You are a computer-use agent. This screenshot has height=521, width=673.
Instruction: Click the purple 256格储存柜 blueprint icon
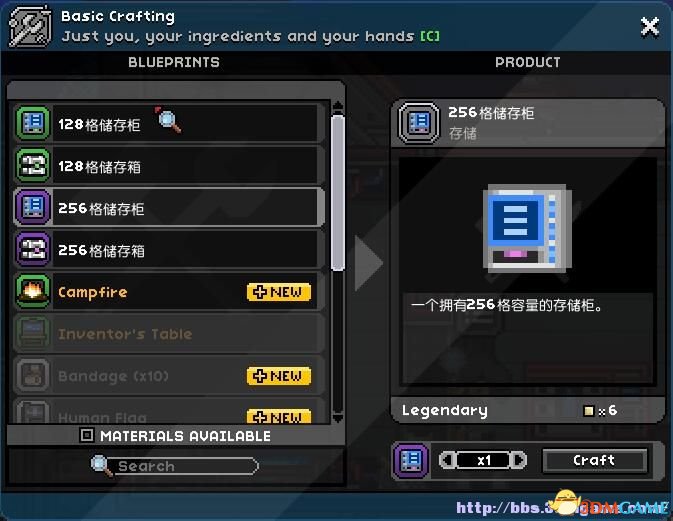(33, 207)
